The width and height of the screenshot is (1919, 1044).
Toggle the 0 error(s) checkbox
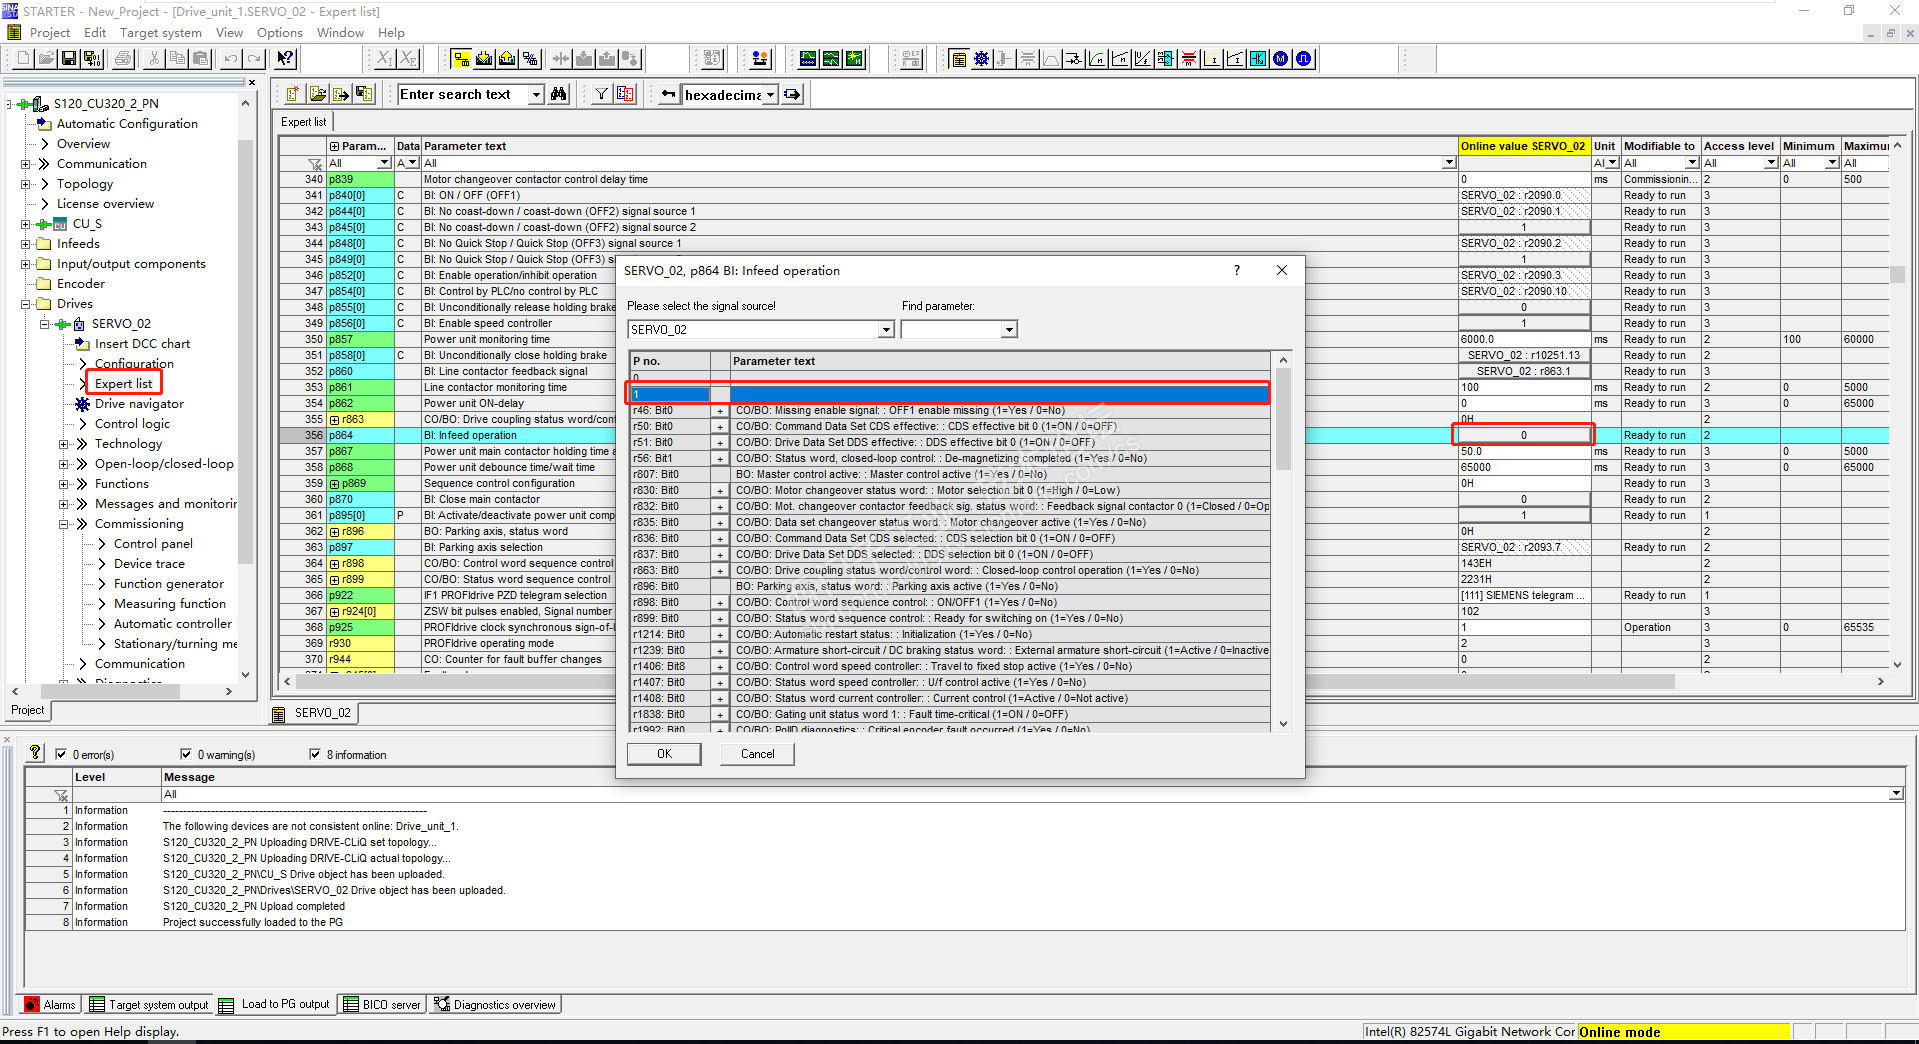click(61, 754)
